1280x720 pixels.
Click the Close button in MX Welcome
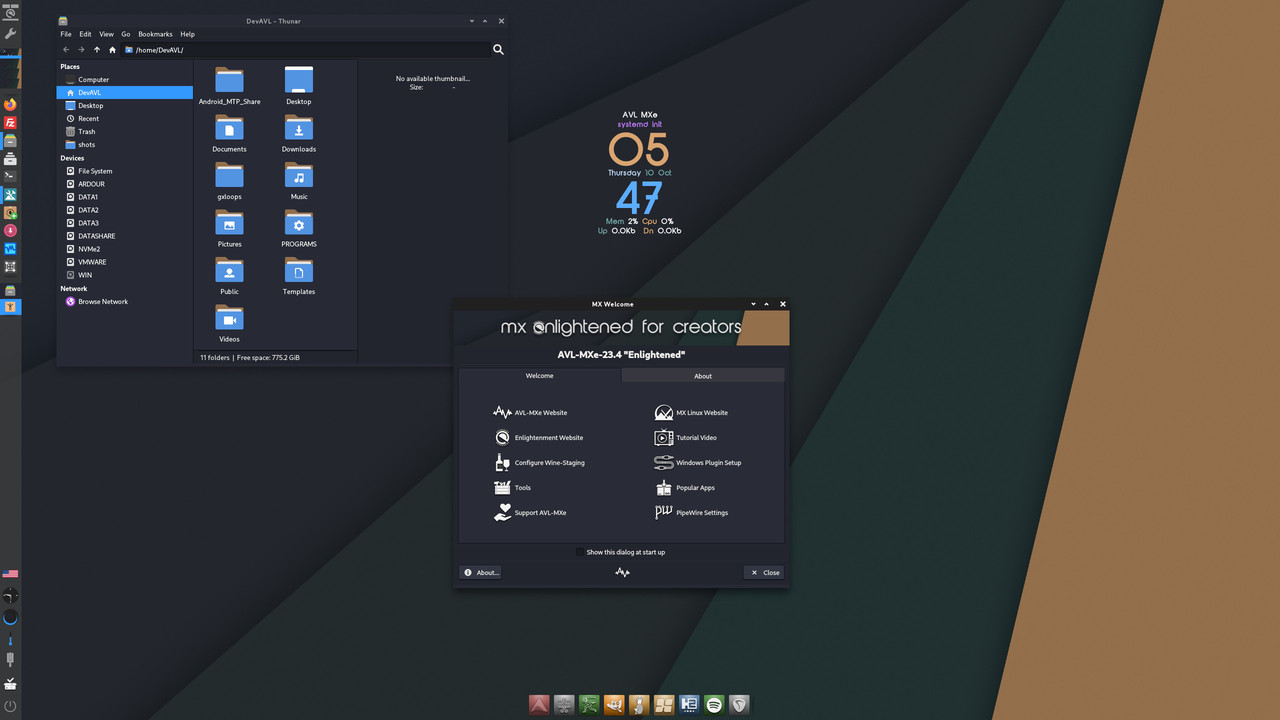point(764,572)
